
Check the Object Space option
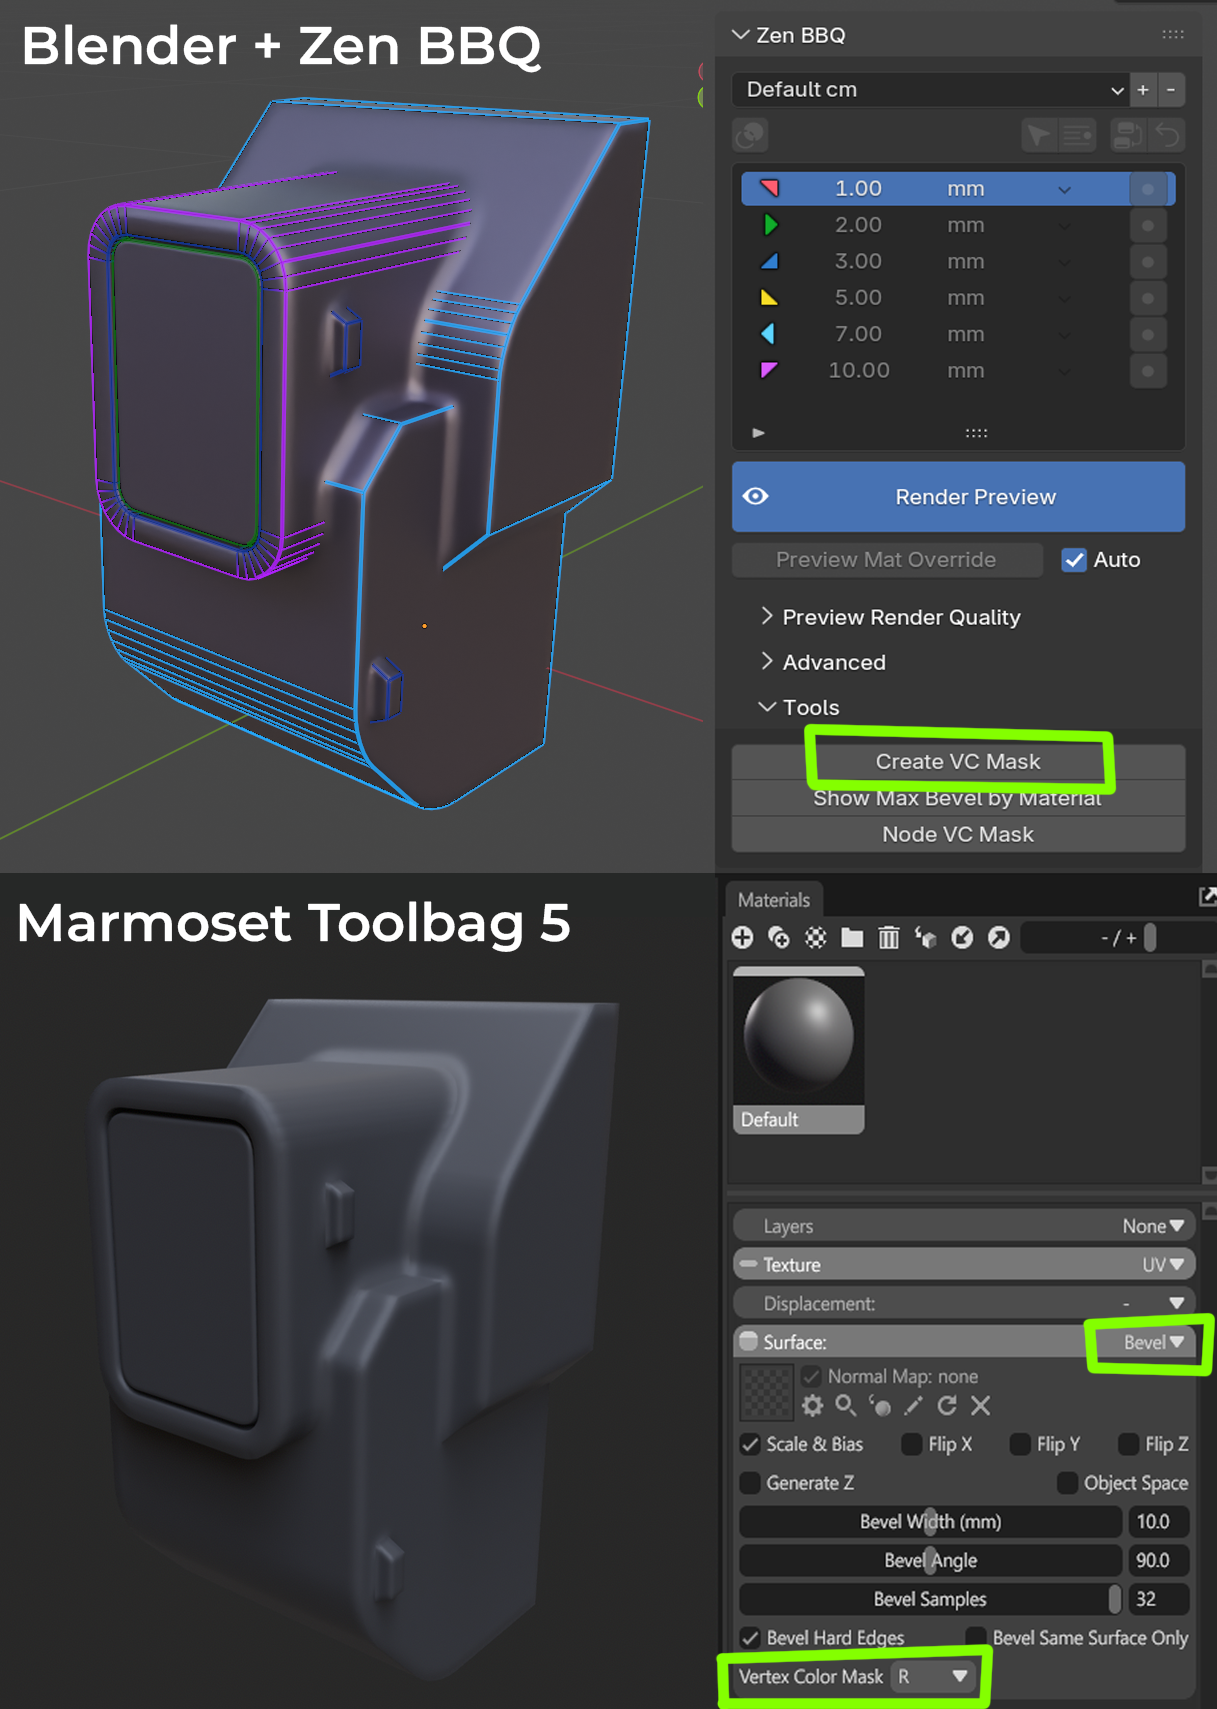(1067, 1483)
